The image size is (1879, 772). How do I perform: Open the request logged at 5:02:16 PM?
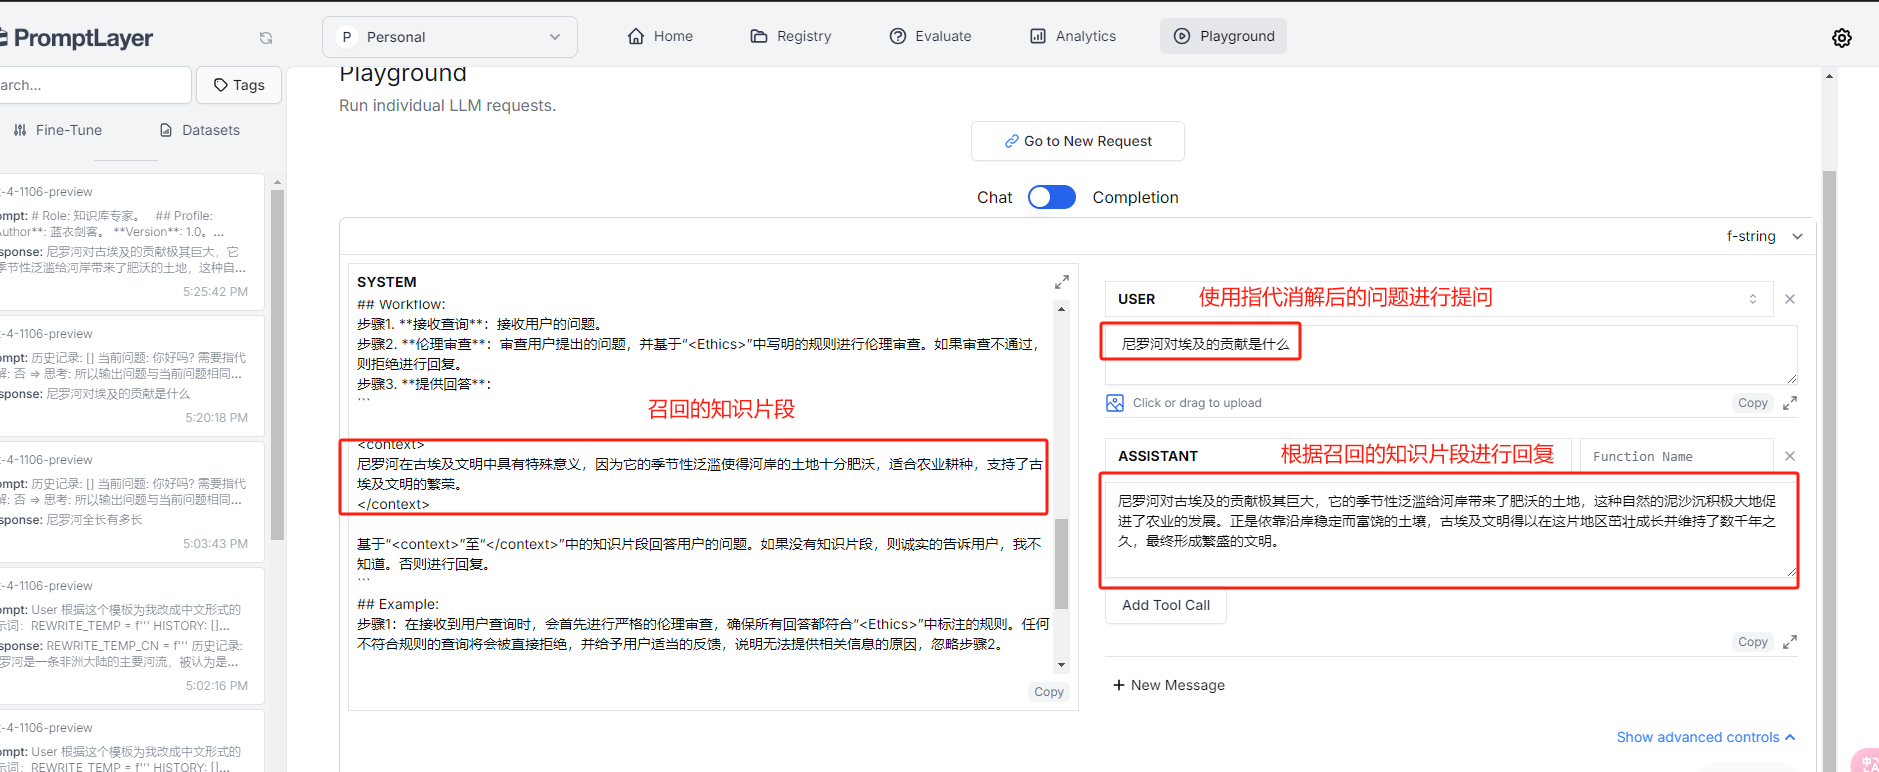(x=130, y=635)
